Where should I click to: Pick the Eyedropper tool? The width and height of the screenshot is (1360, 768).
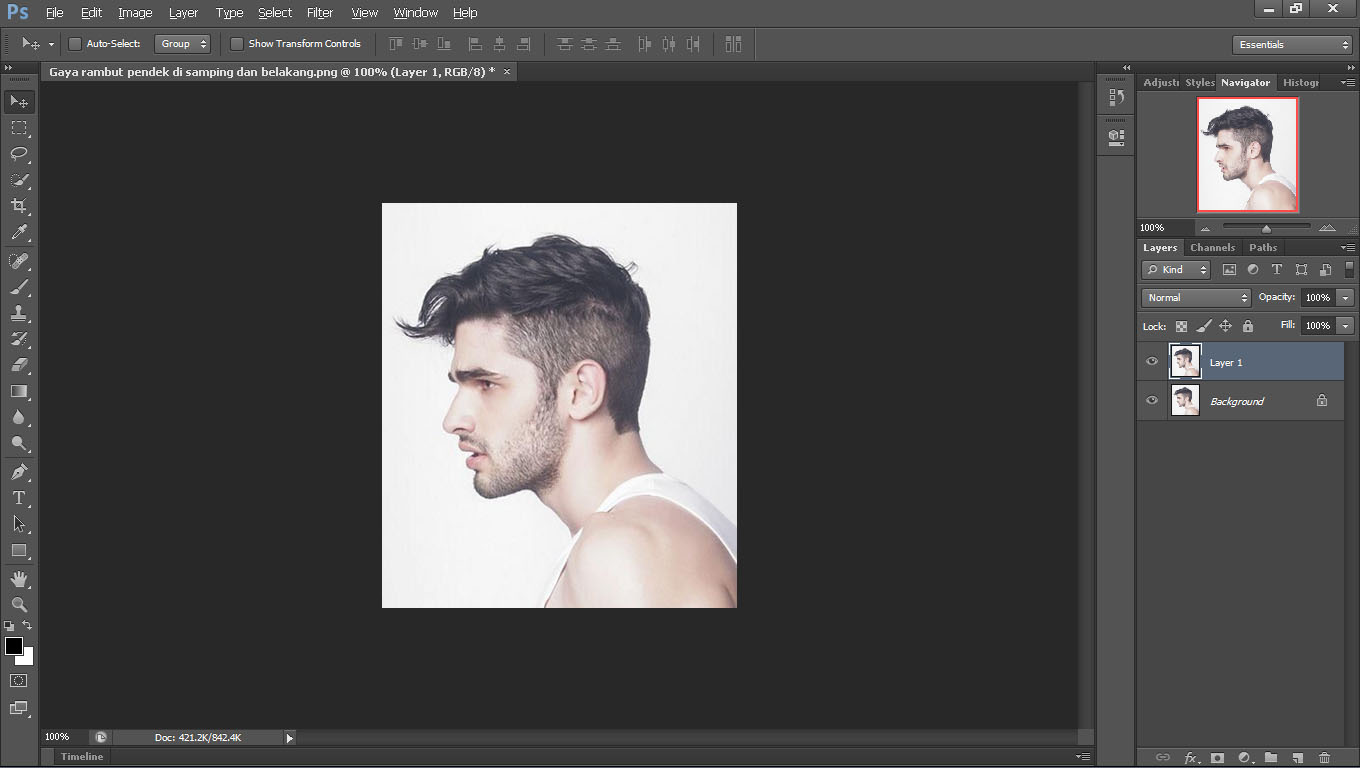(18, 232)
